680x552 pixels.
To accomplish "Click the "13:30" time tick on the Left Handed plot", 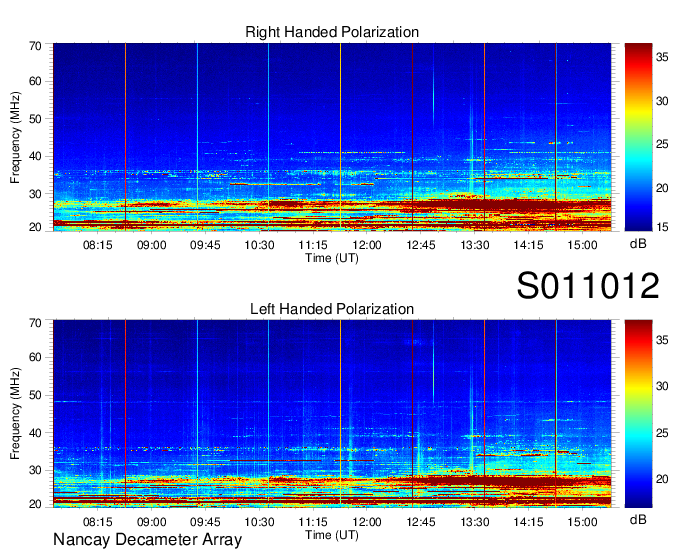I will click(x=475, y=522).
